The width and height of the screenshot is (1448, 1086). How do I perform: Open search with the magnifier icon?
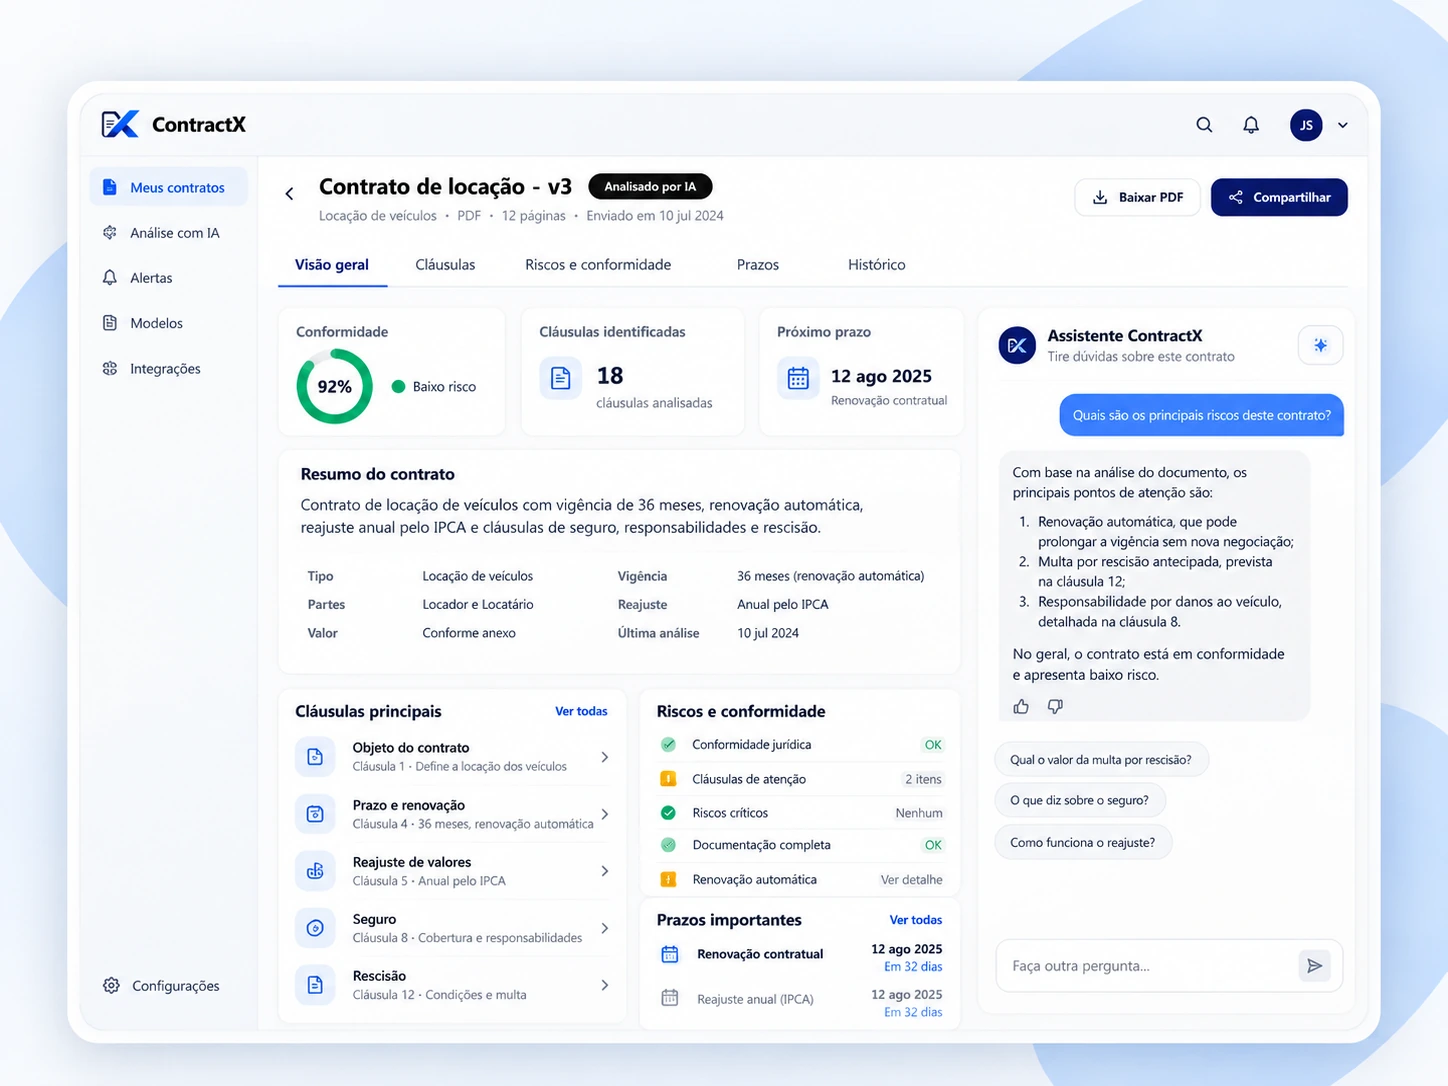click(x=1204, y=125)
